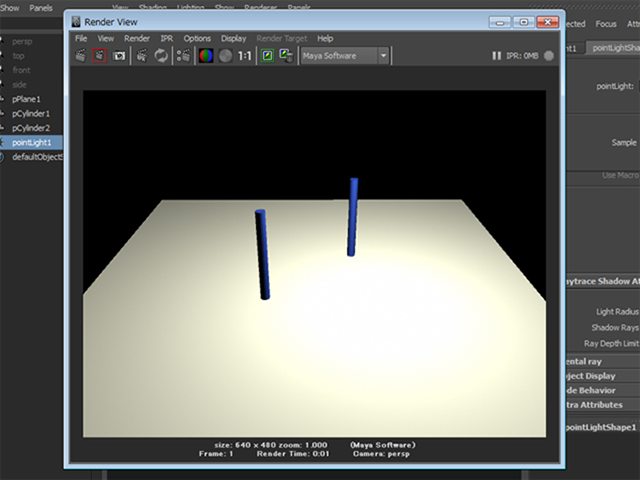Select the defaultObjectSet entry in the Outliner

tap(37, 157)
